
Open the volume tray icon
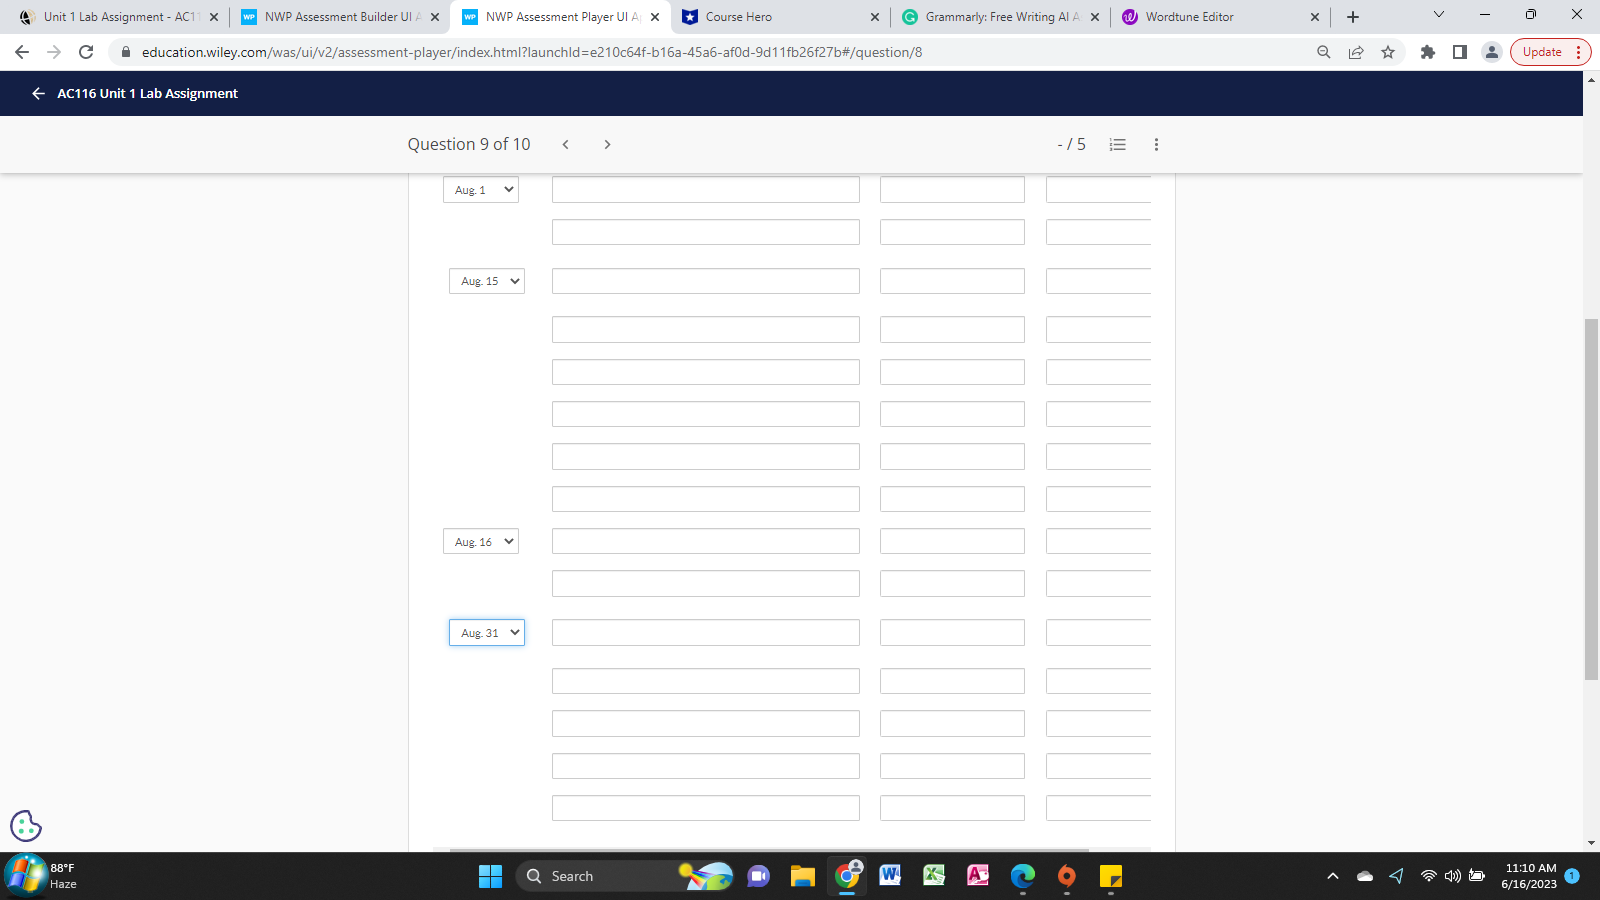[1453, 876]
